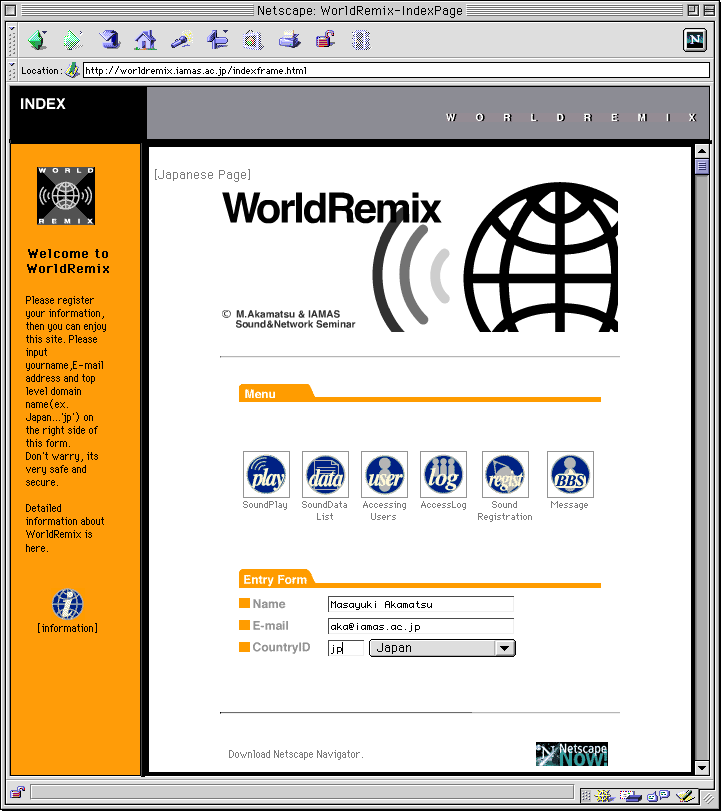
Task: Open the Home page via house icon
Action: [x=145, y=40]
